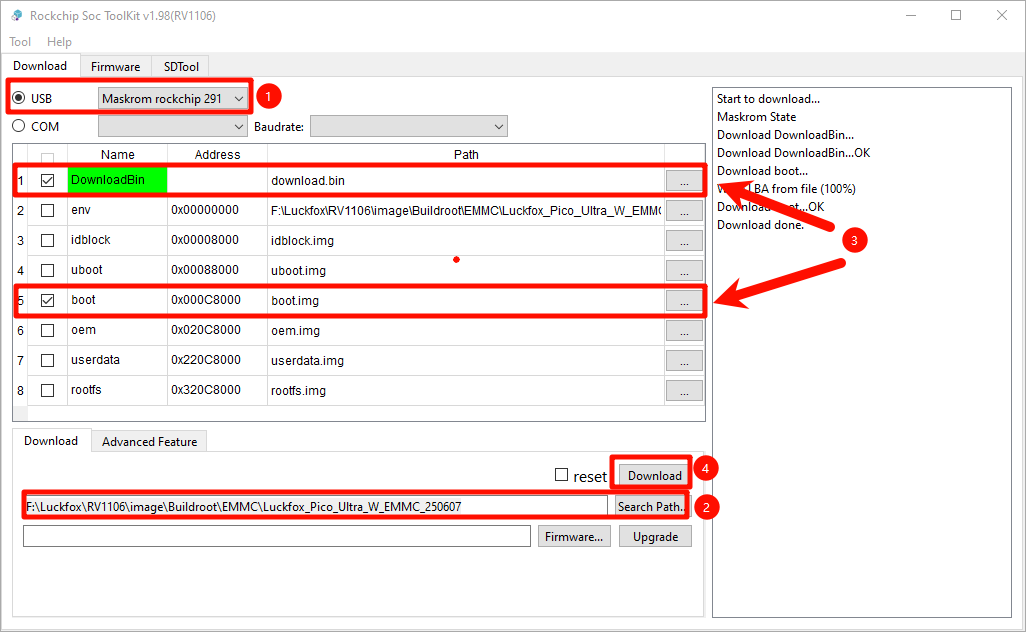The height and width of the screenshot is (632, 1026).
Task: Switch to the Firmware tab
Action: pos(115,67)
